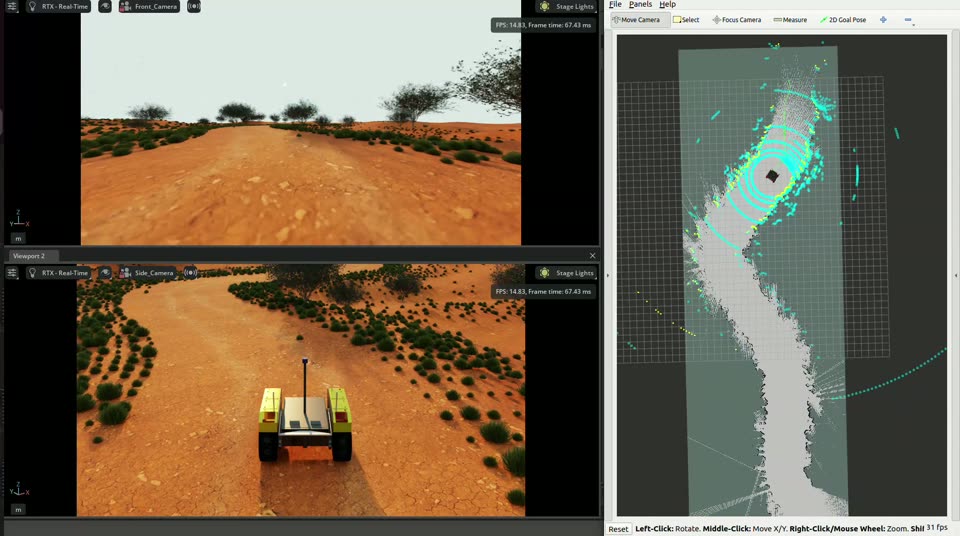Screen dimensions: 960x536
Task: Select the Viewport 2 tab
Action: click(x=29, y=256)
